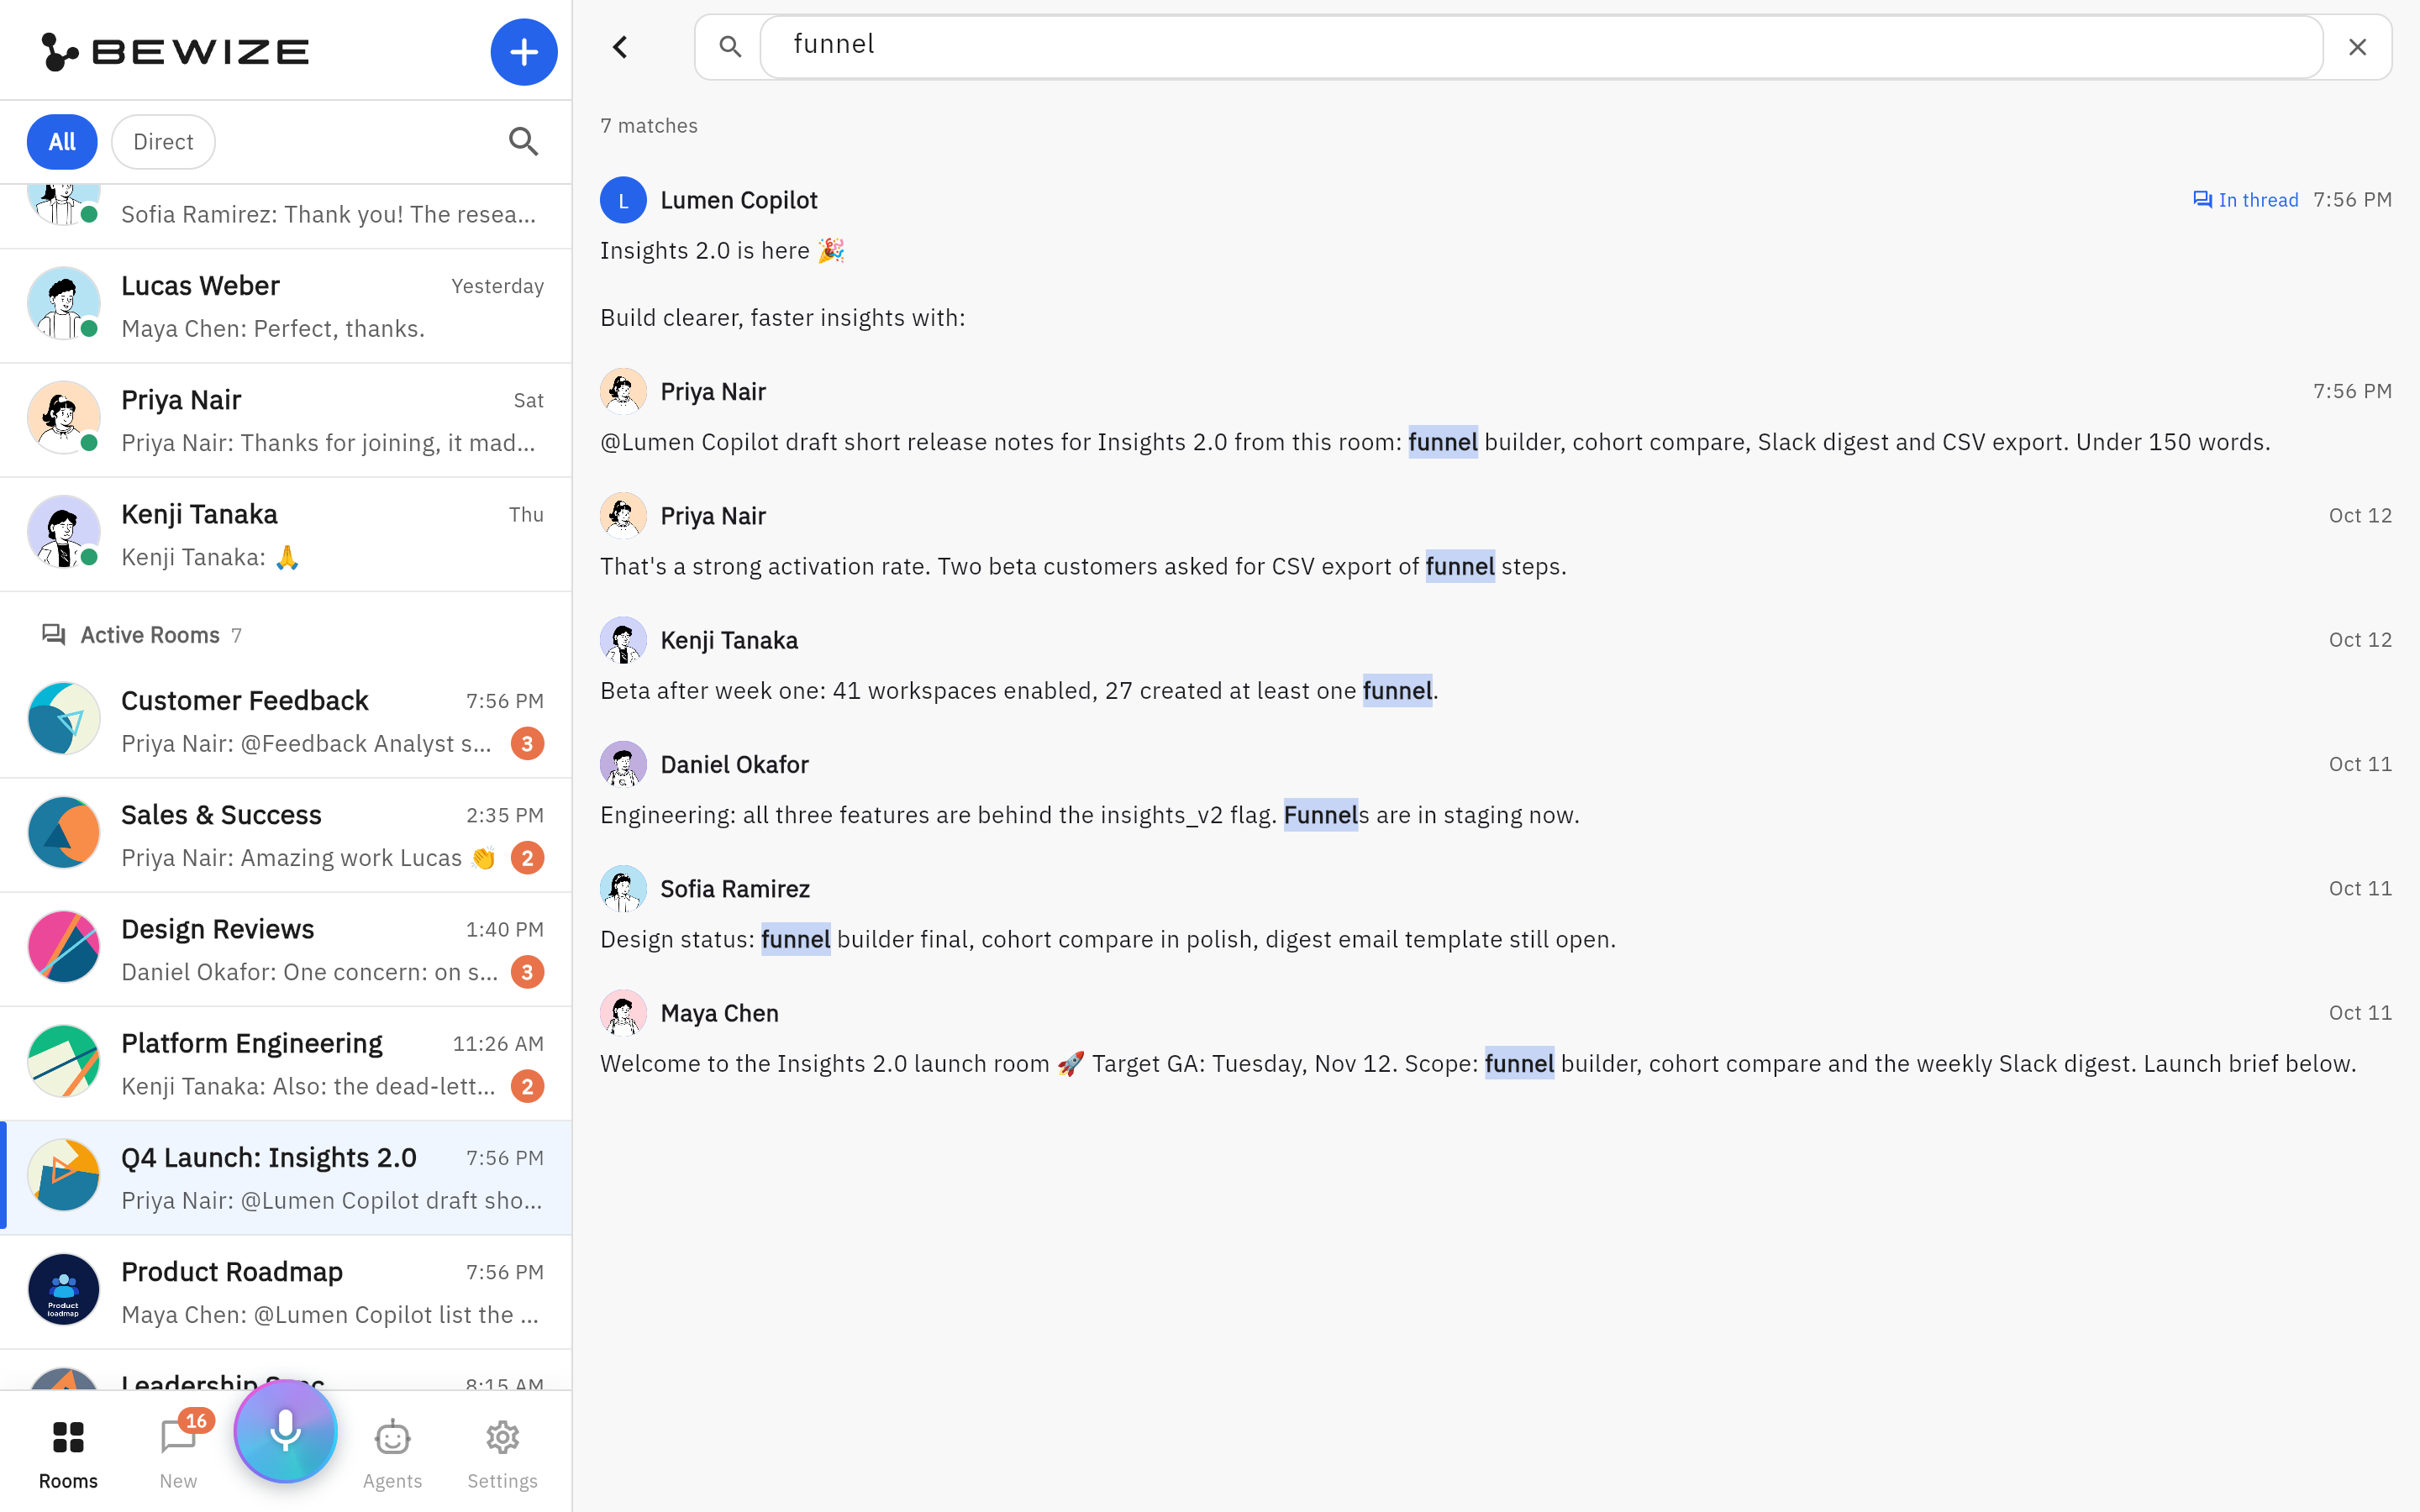Click the BEWIZE logo
The height and width of the screenshot is (1512, 2420).
[x=176, y=52]
